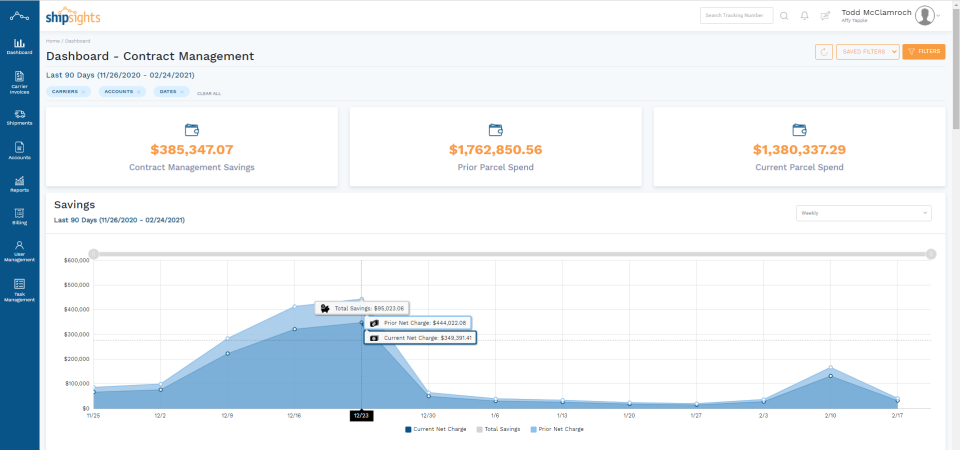Click the Prior Net Charge $444,022.08 tooltip

pyautogui.click(x=418, y=323)
